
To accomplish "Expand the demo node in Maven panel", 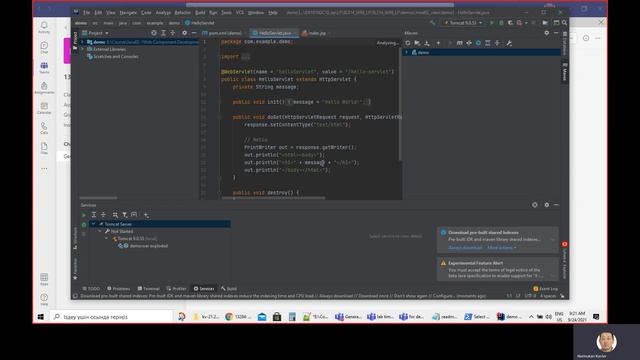I will tap(407, 52).
